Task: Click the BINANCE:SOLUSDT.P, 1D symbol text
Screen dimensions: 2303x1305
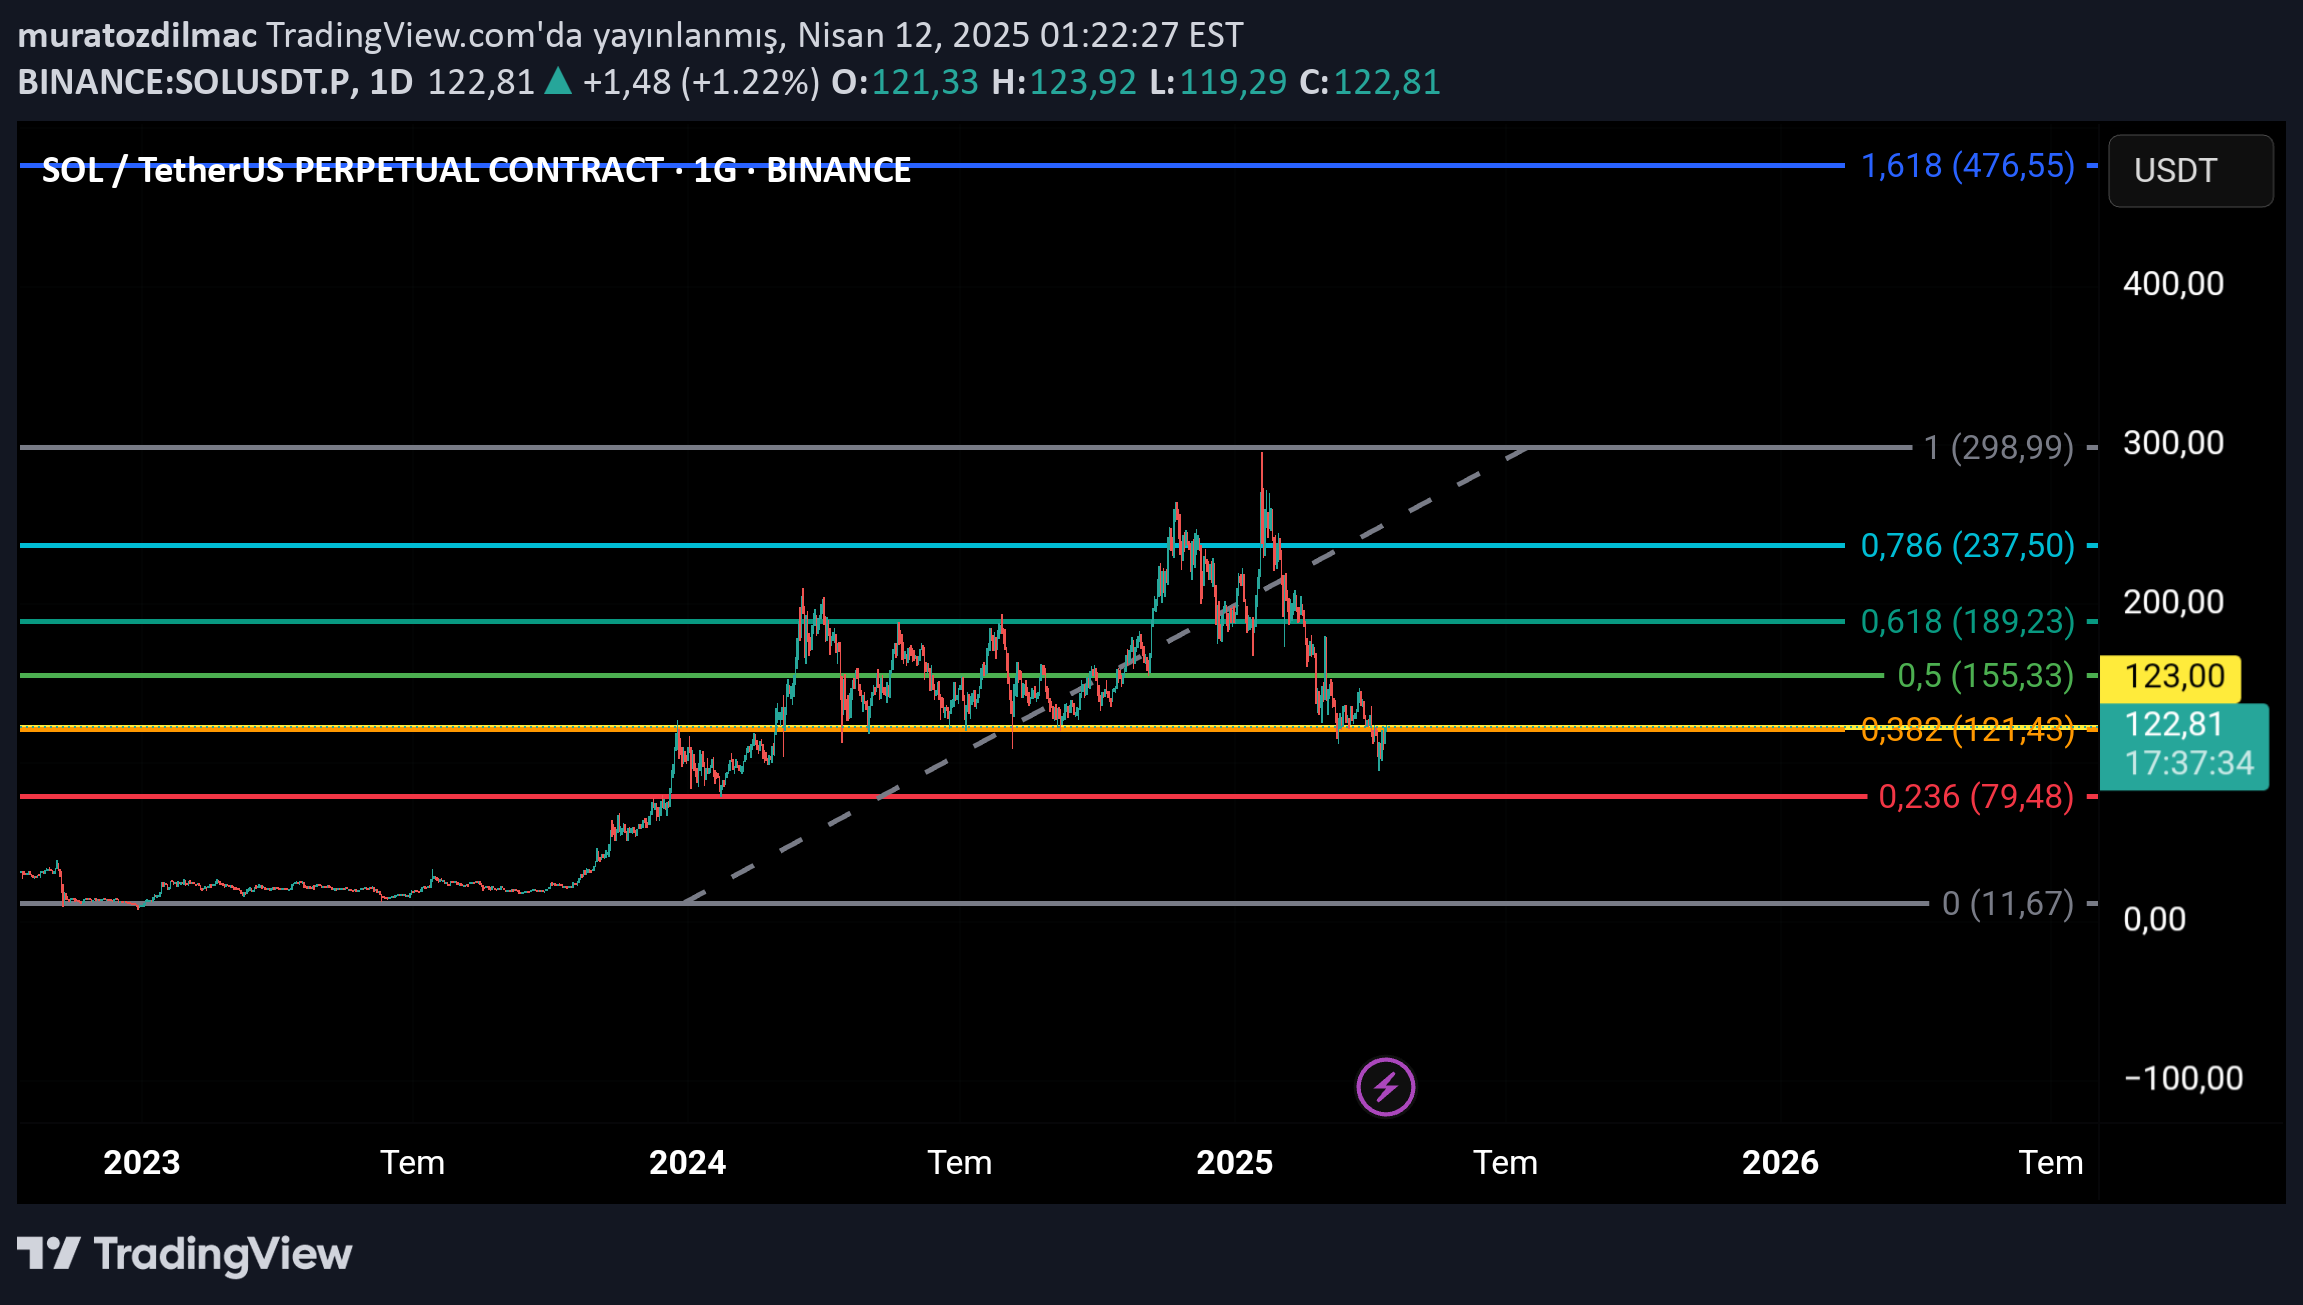Action: coord(215,82)
